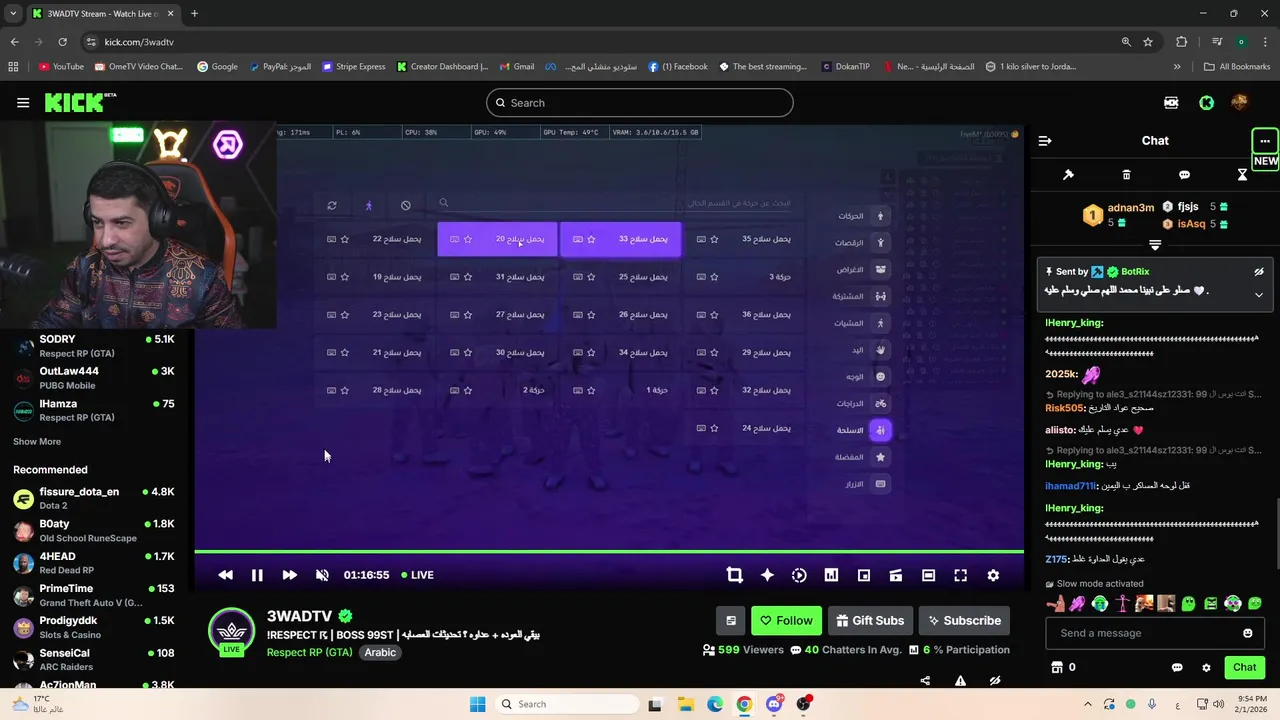Click the user avatar in Kick top-right
This screenshot has width=1280, height=720.
[x=1240, y=102]
